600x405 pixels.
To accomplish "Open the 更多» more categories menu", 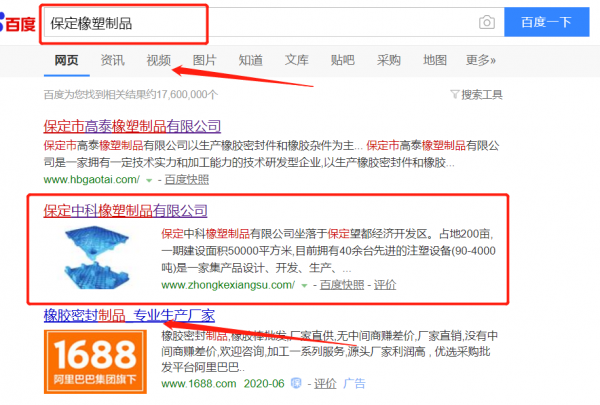I will pos(481,60).
